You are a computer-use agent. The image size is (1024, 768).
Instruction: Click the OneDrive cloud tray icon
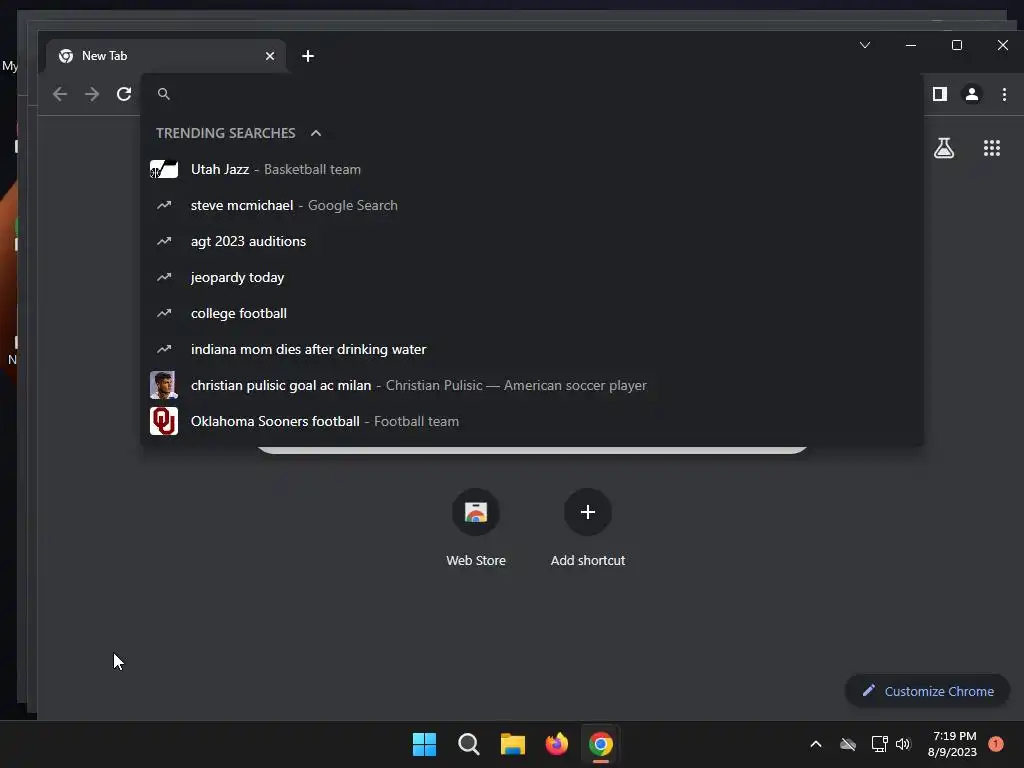[x=848, y=744]
